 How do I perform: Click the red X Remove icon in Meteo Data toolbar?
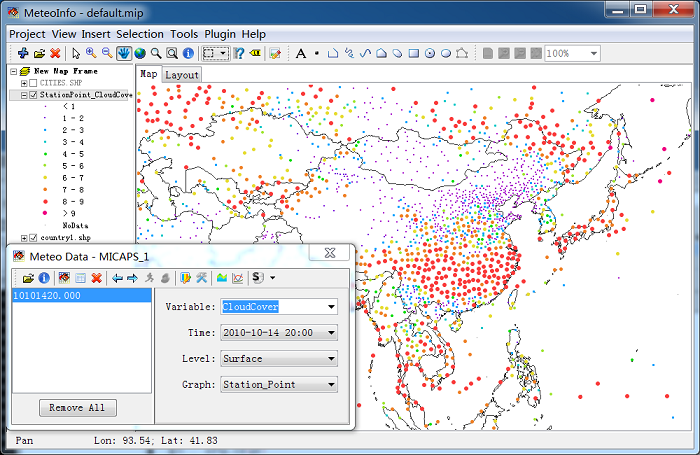tap(96, 278)
